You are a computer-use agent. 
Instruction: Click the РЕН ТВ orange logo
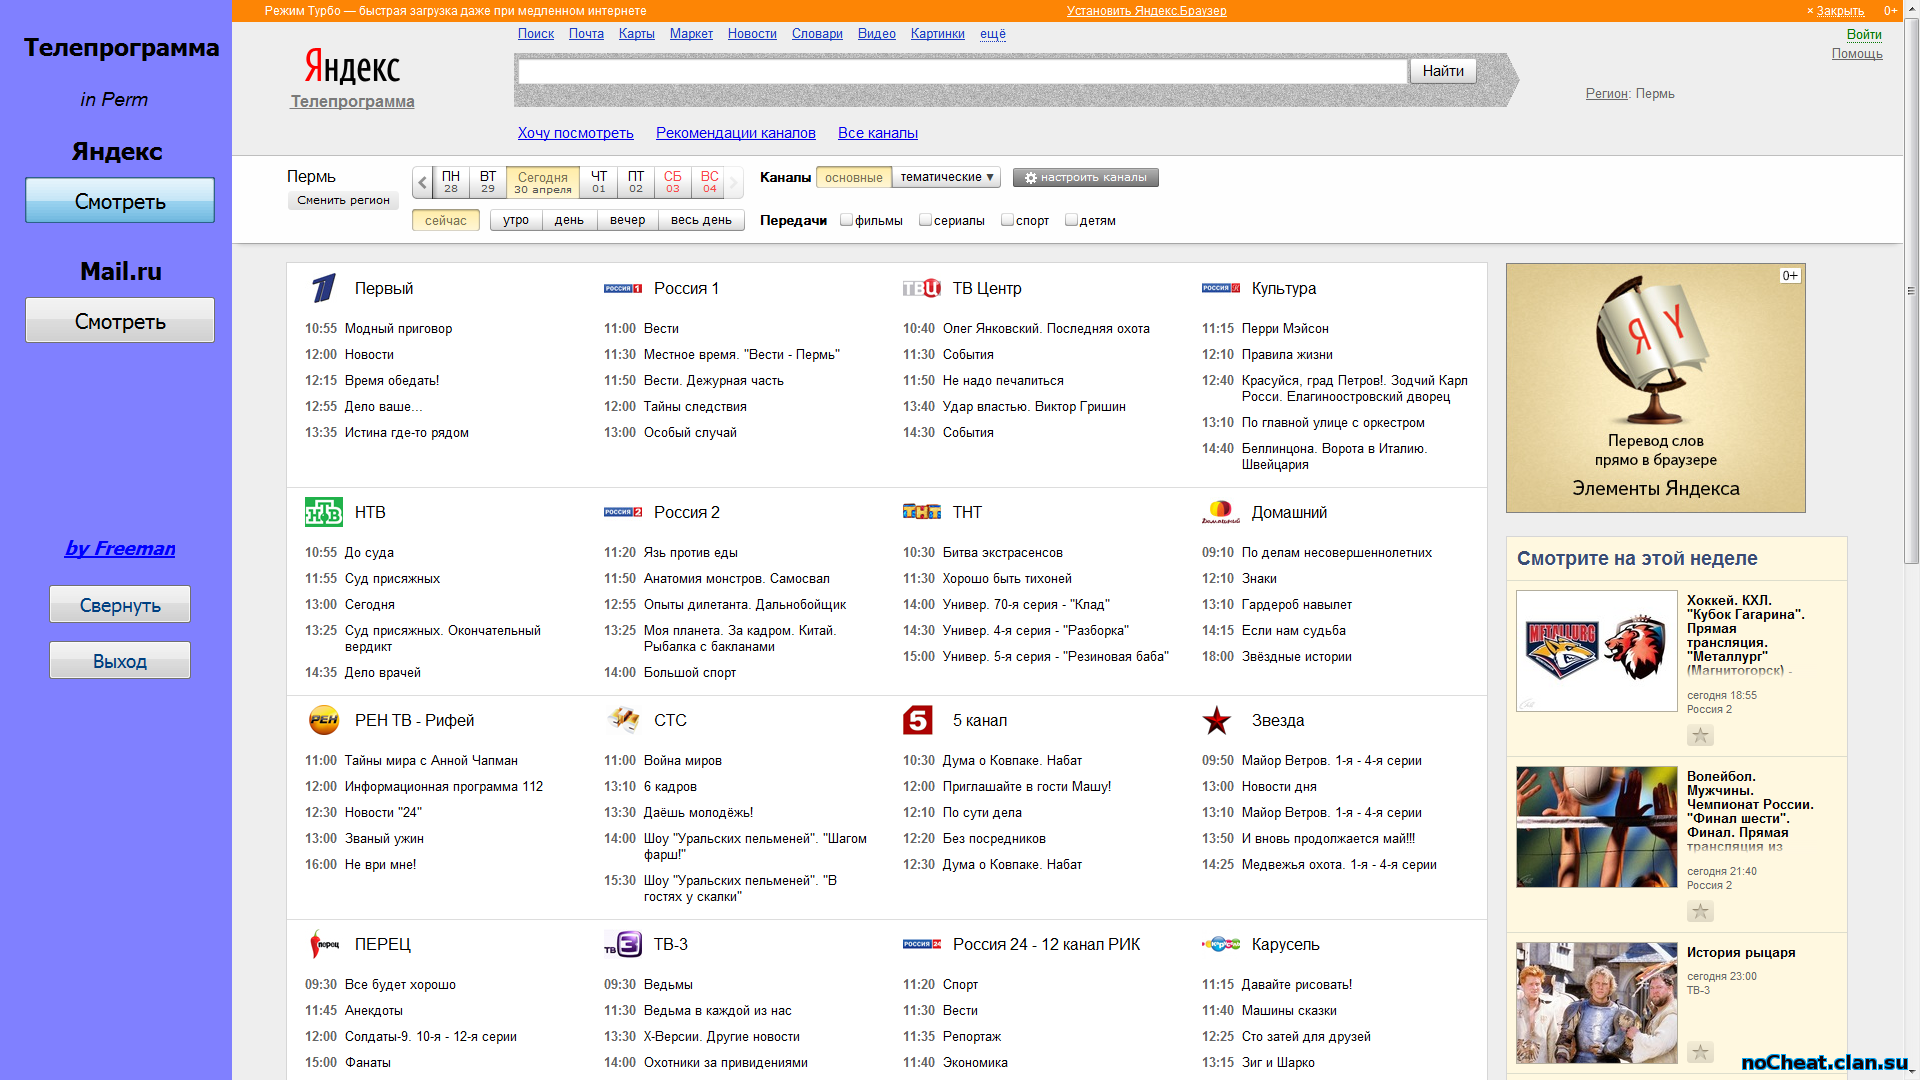pos(323,720)
